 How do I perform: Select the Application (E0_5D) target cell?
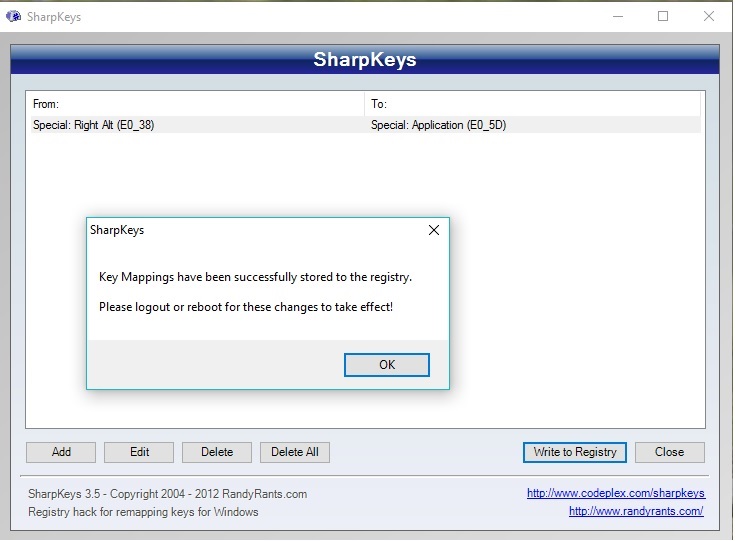[x=438, y=125]
